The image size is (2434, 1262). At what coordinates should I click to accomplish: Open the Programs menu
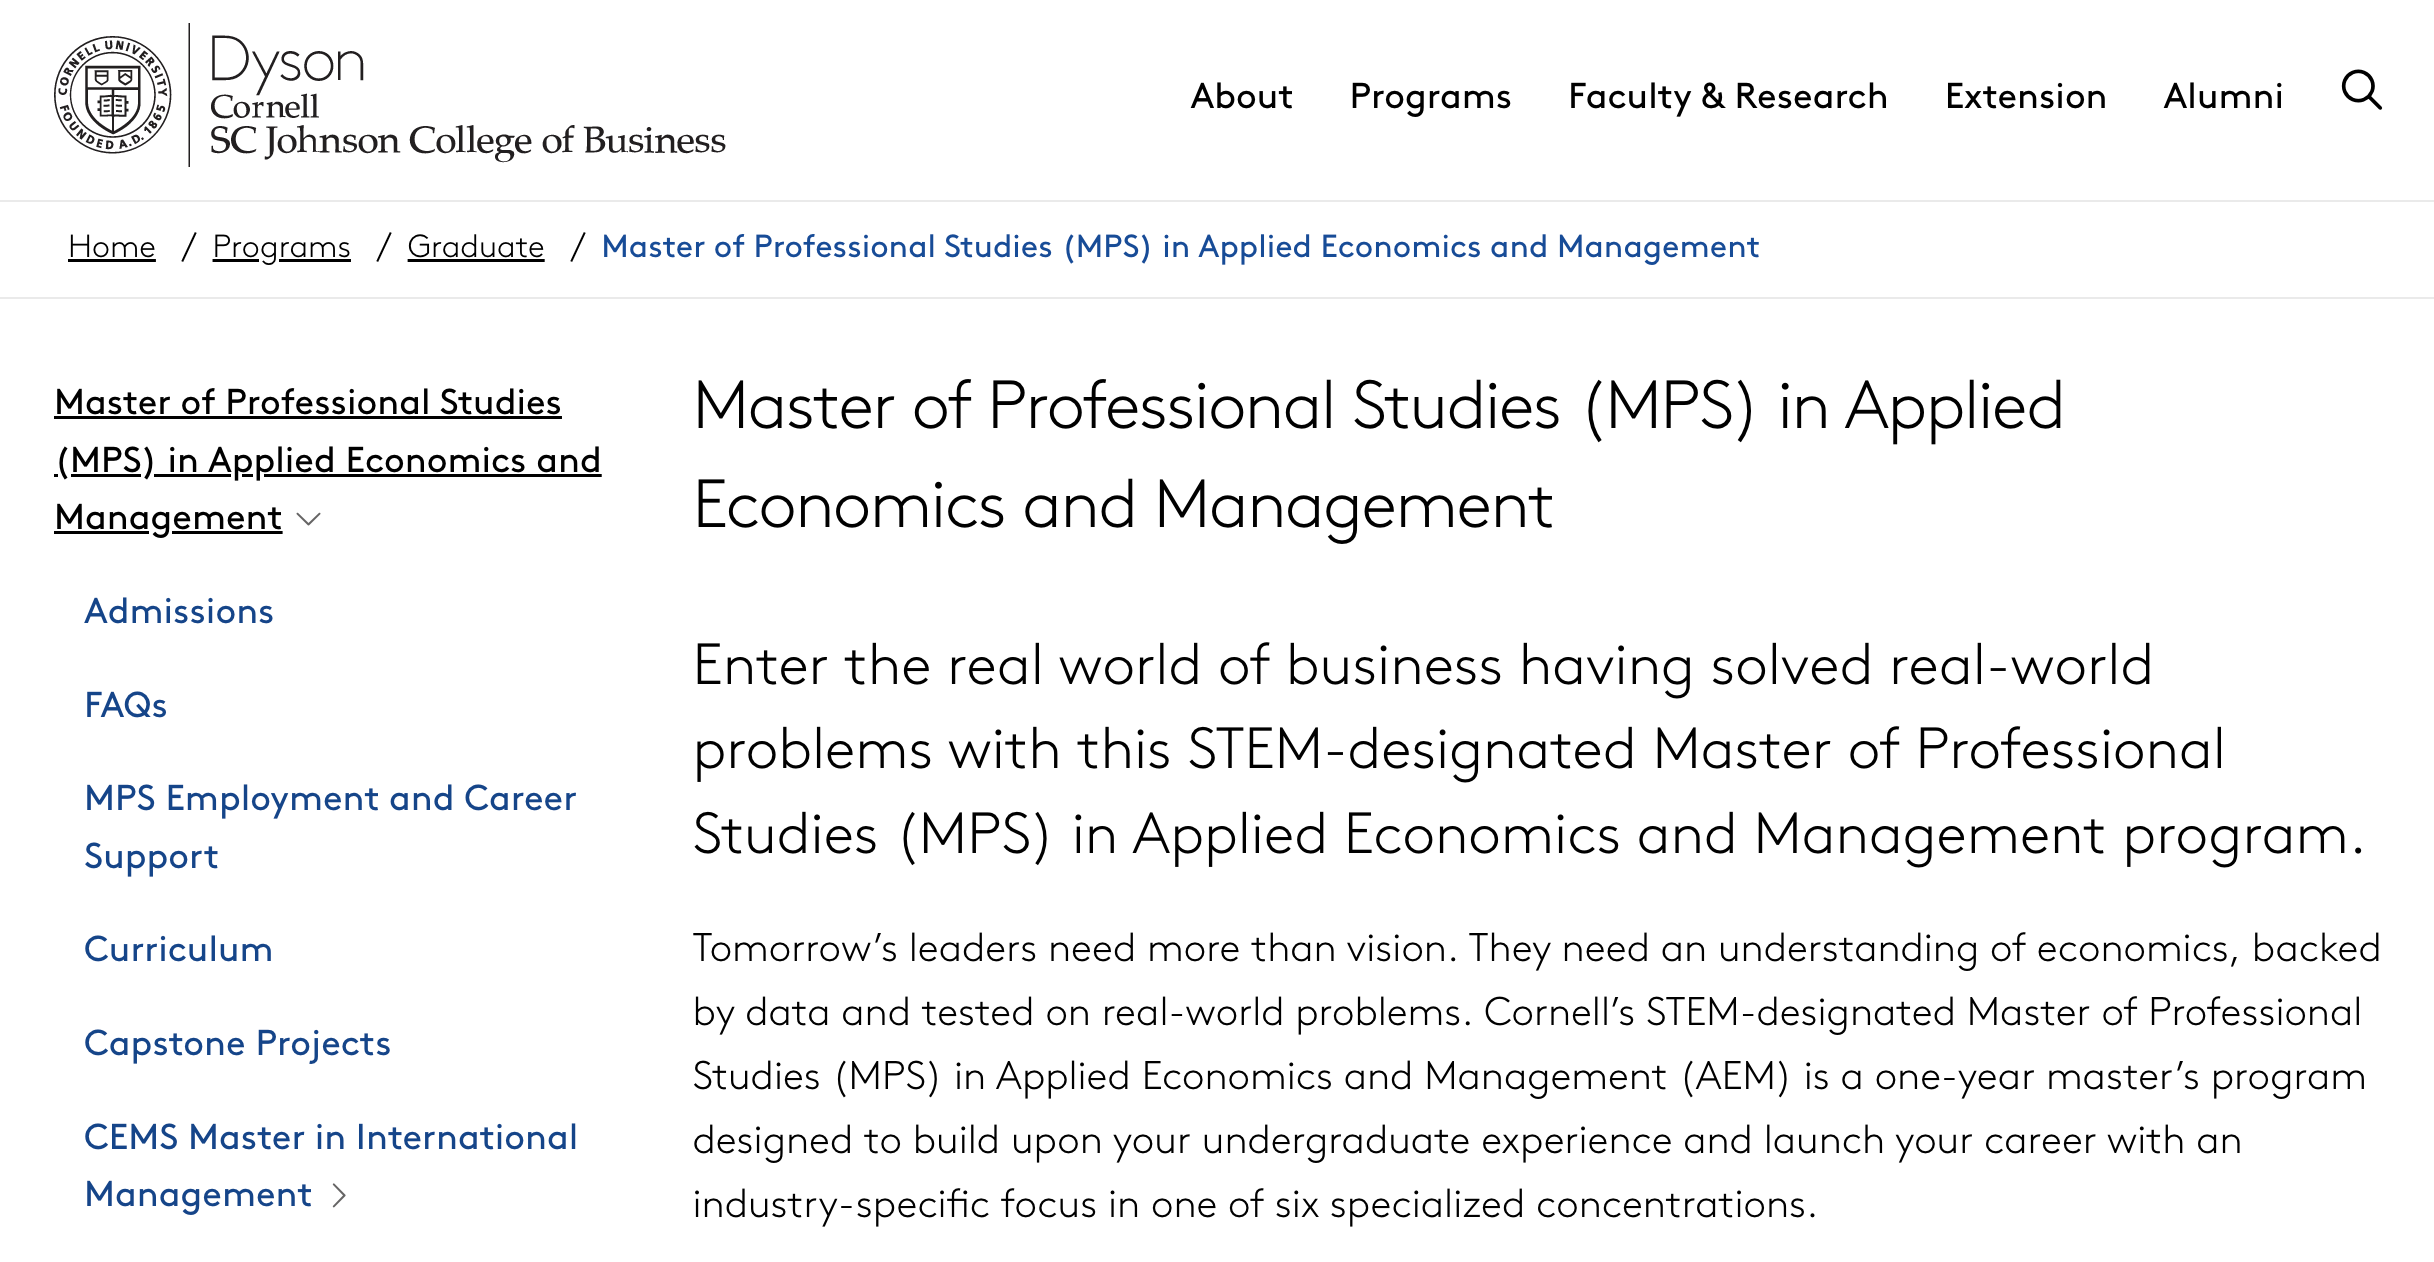pyautogui.click(x=1430, y=96)
